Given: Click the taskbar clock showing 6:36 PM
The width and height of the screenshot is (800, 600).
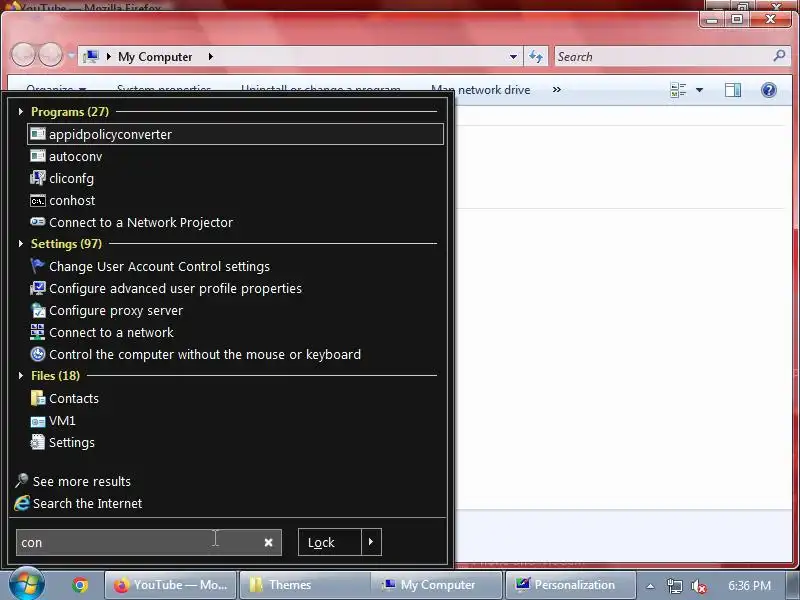Looking at the screenshot, I should coord(749,585).
